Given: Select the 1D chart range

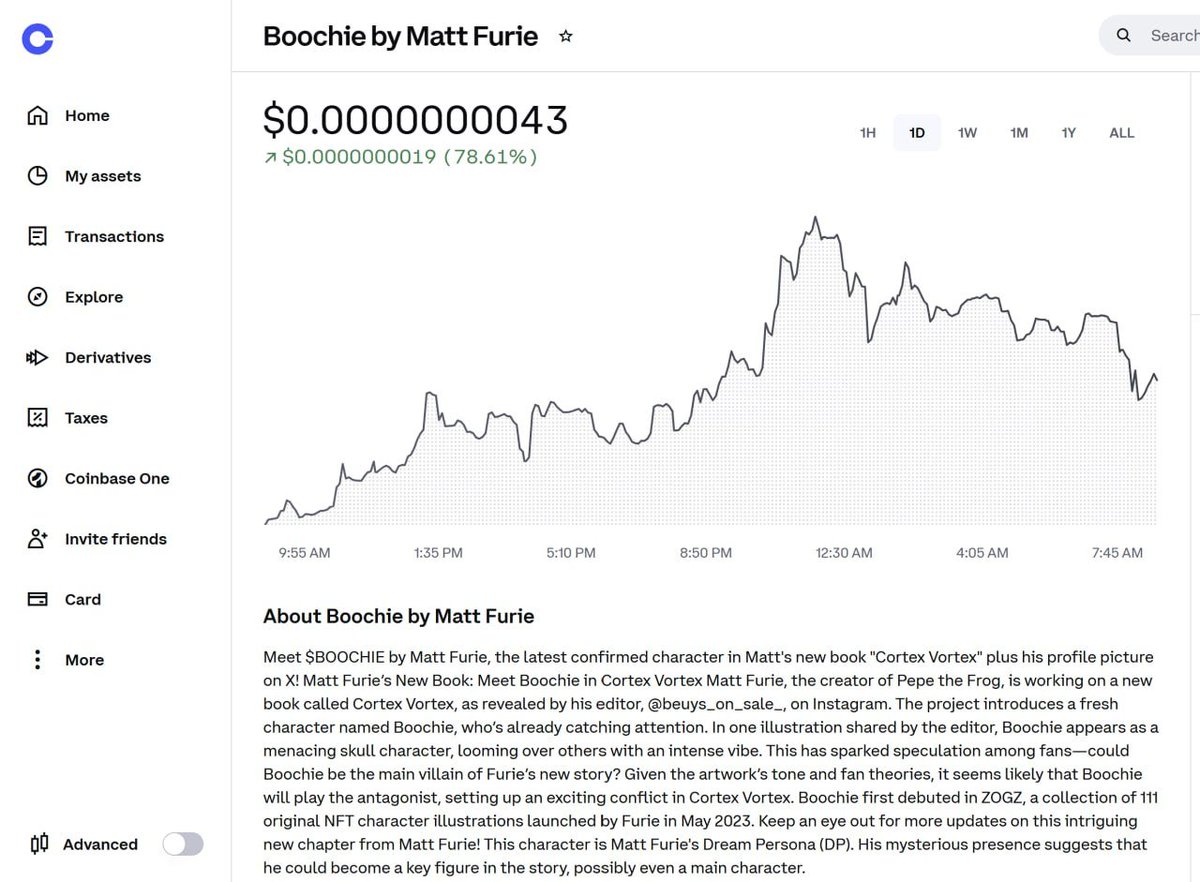Looking at the screenshot, I should 917,133.
